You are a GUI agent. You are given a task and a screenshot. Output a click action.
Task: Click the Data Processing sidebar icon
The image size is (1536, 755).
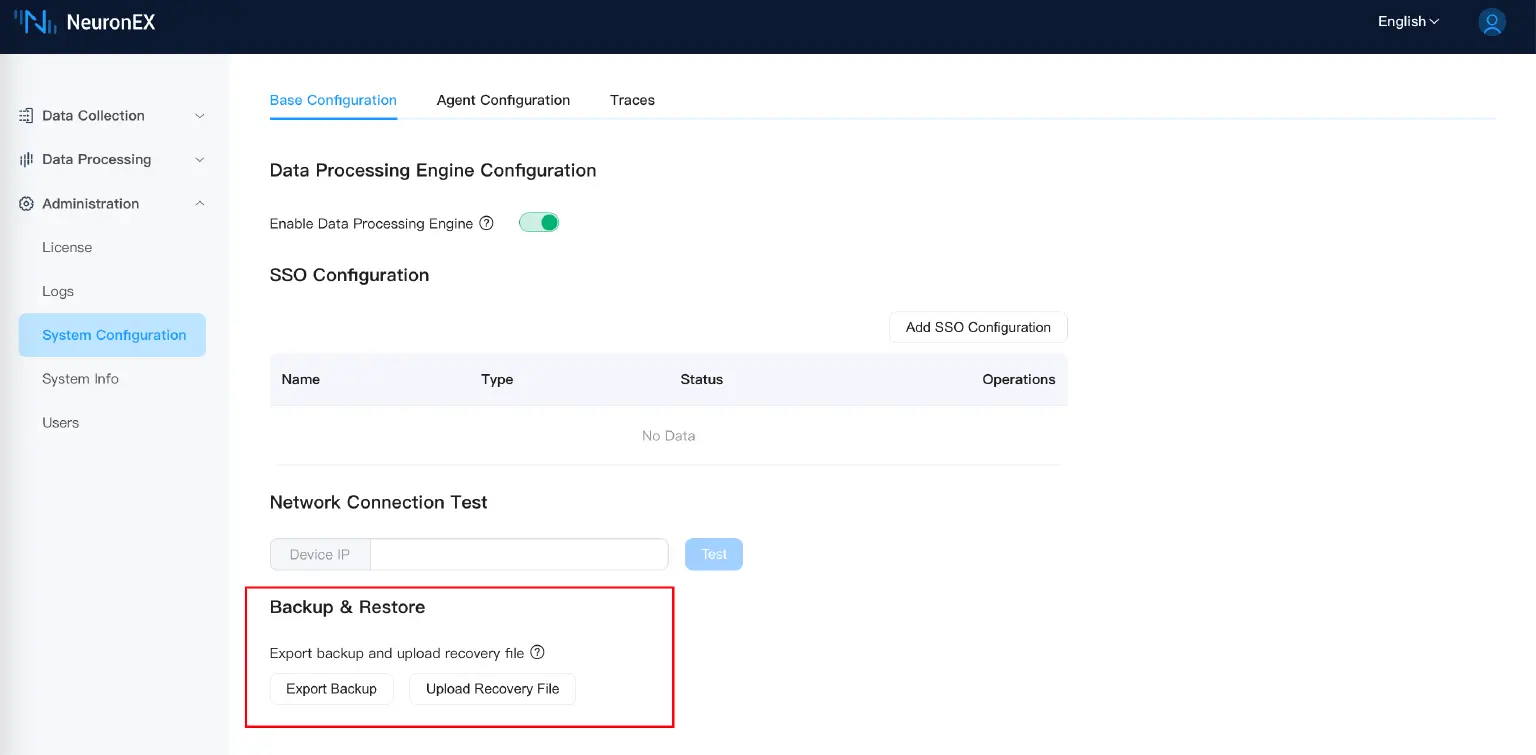[27, 160]
